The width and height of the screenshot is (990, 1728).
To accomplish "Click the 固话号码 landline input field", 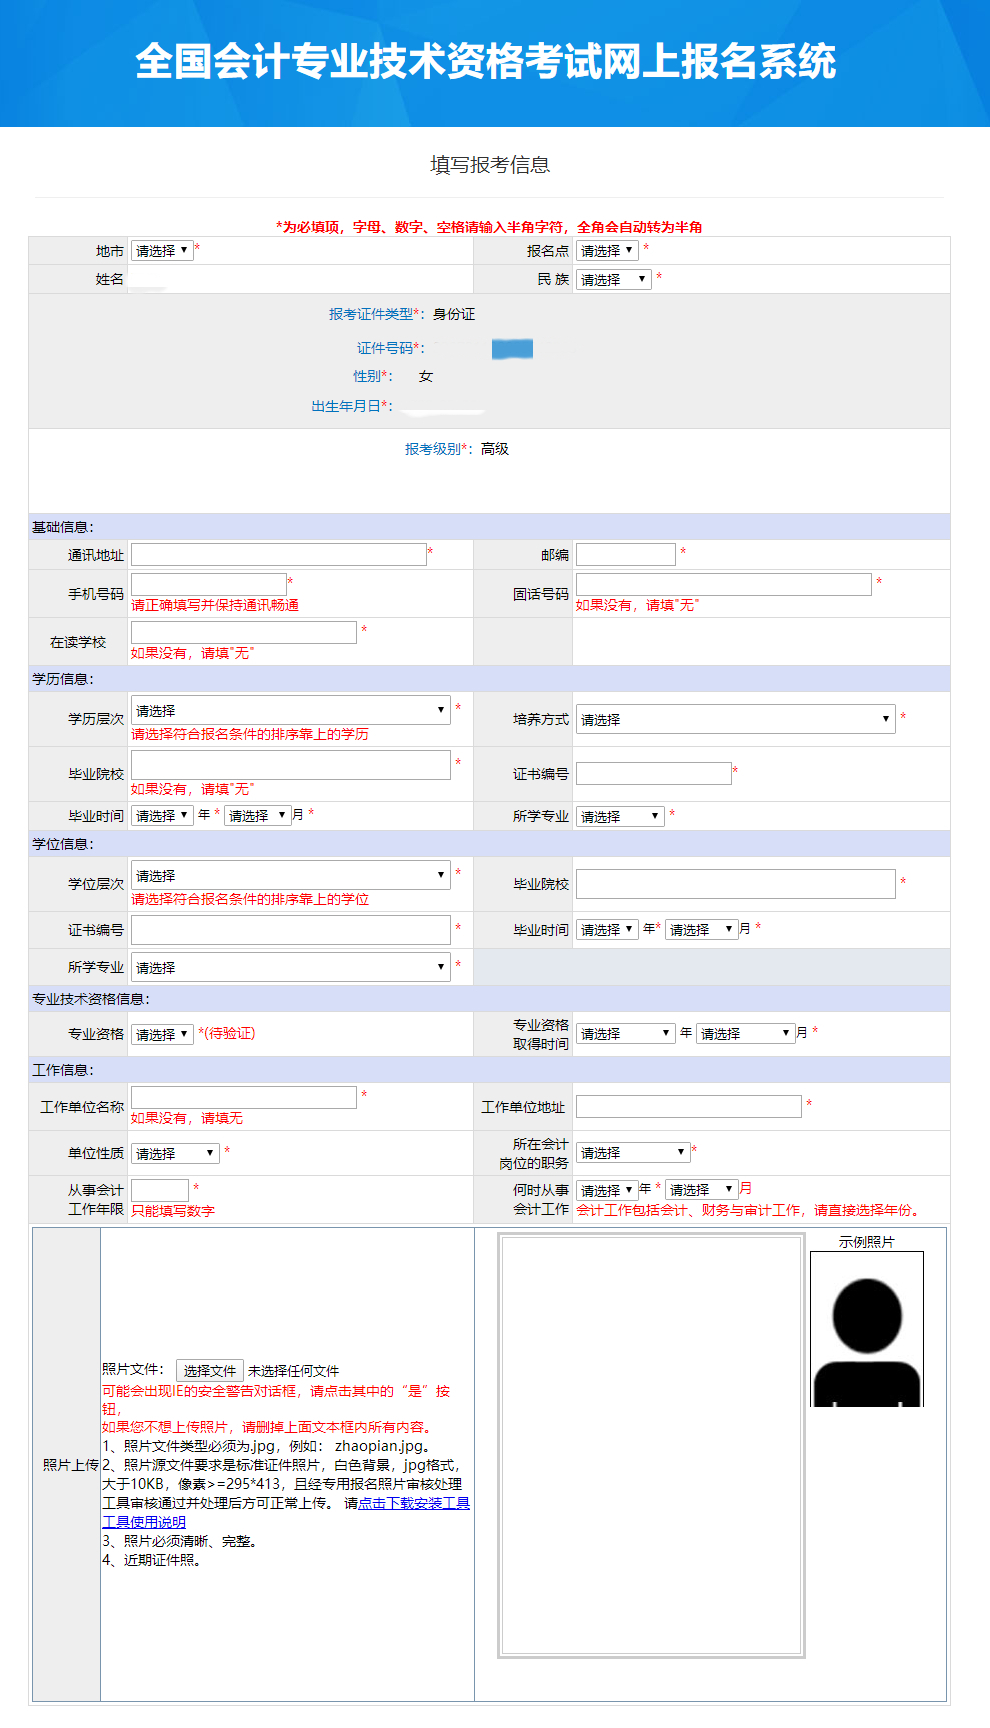I will point(723,584).
